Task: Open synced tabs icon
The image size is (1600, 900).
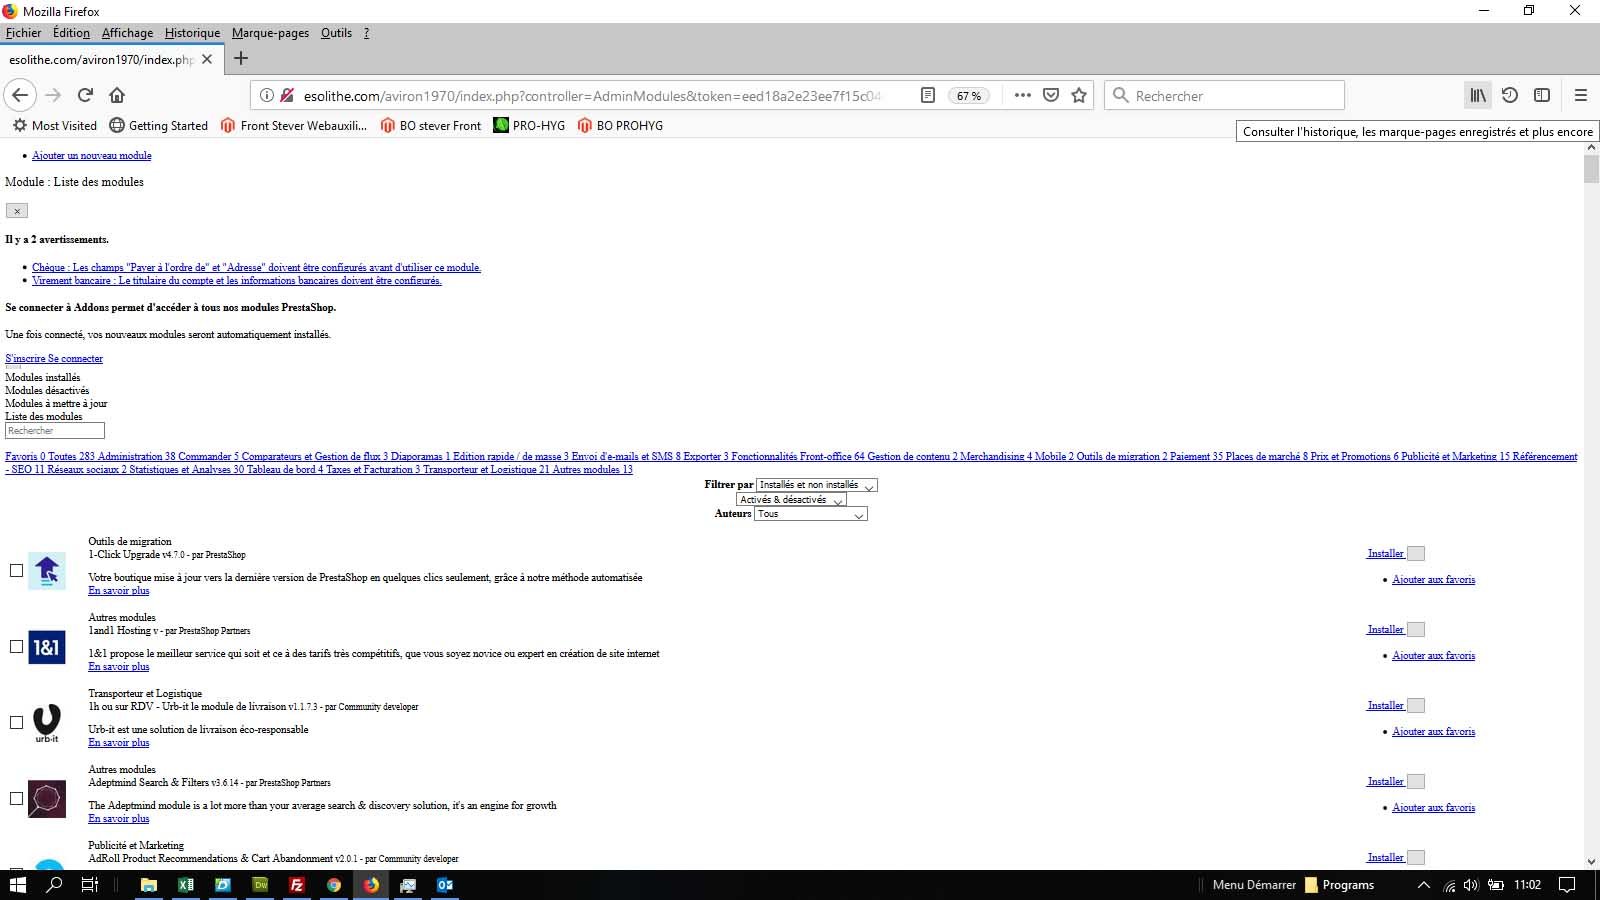Action: 1510,95
